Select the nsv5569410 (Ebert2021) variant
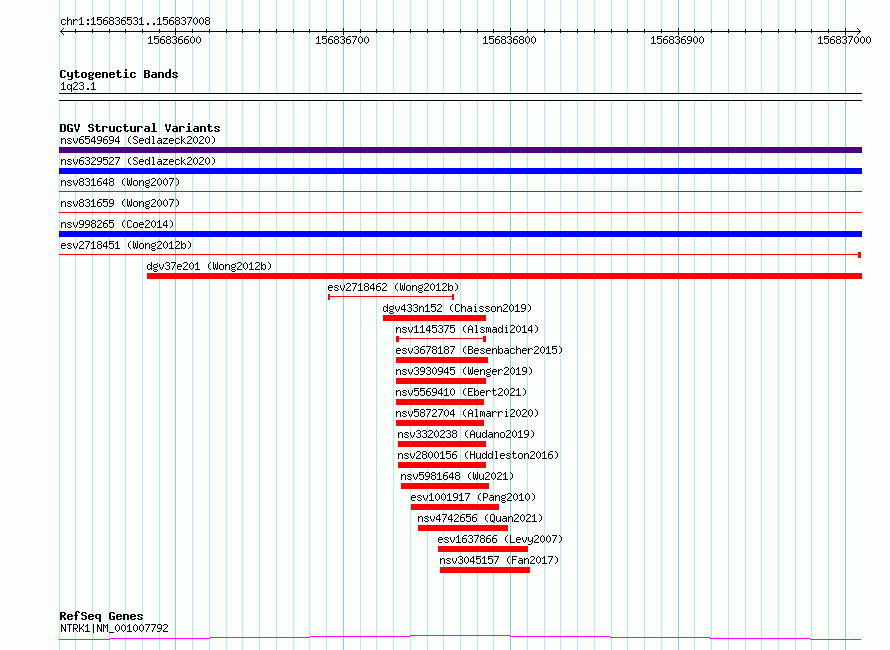The height and width of the screenshot is (650, 890). point(461,392)
